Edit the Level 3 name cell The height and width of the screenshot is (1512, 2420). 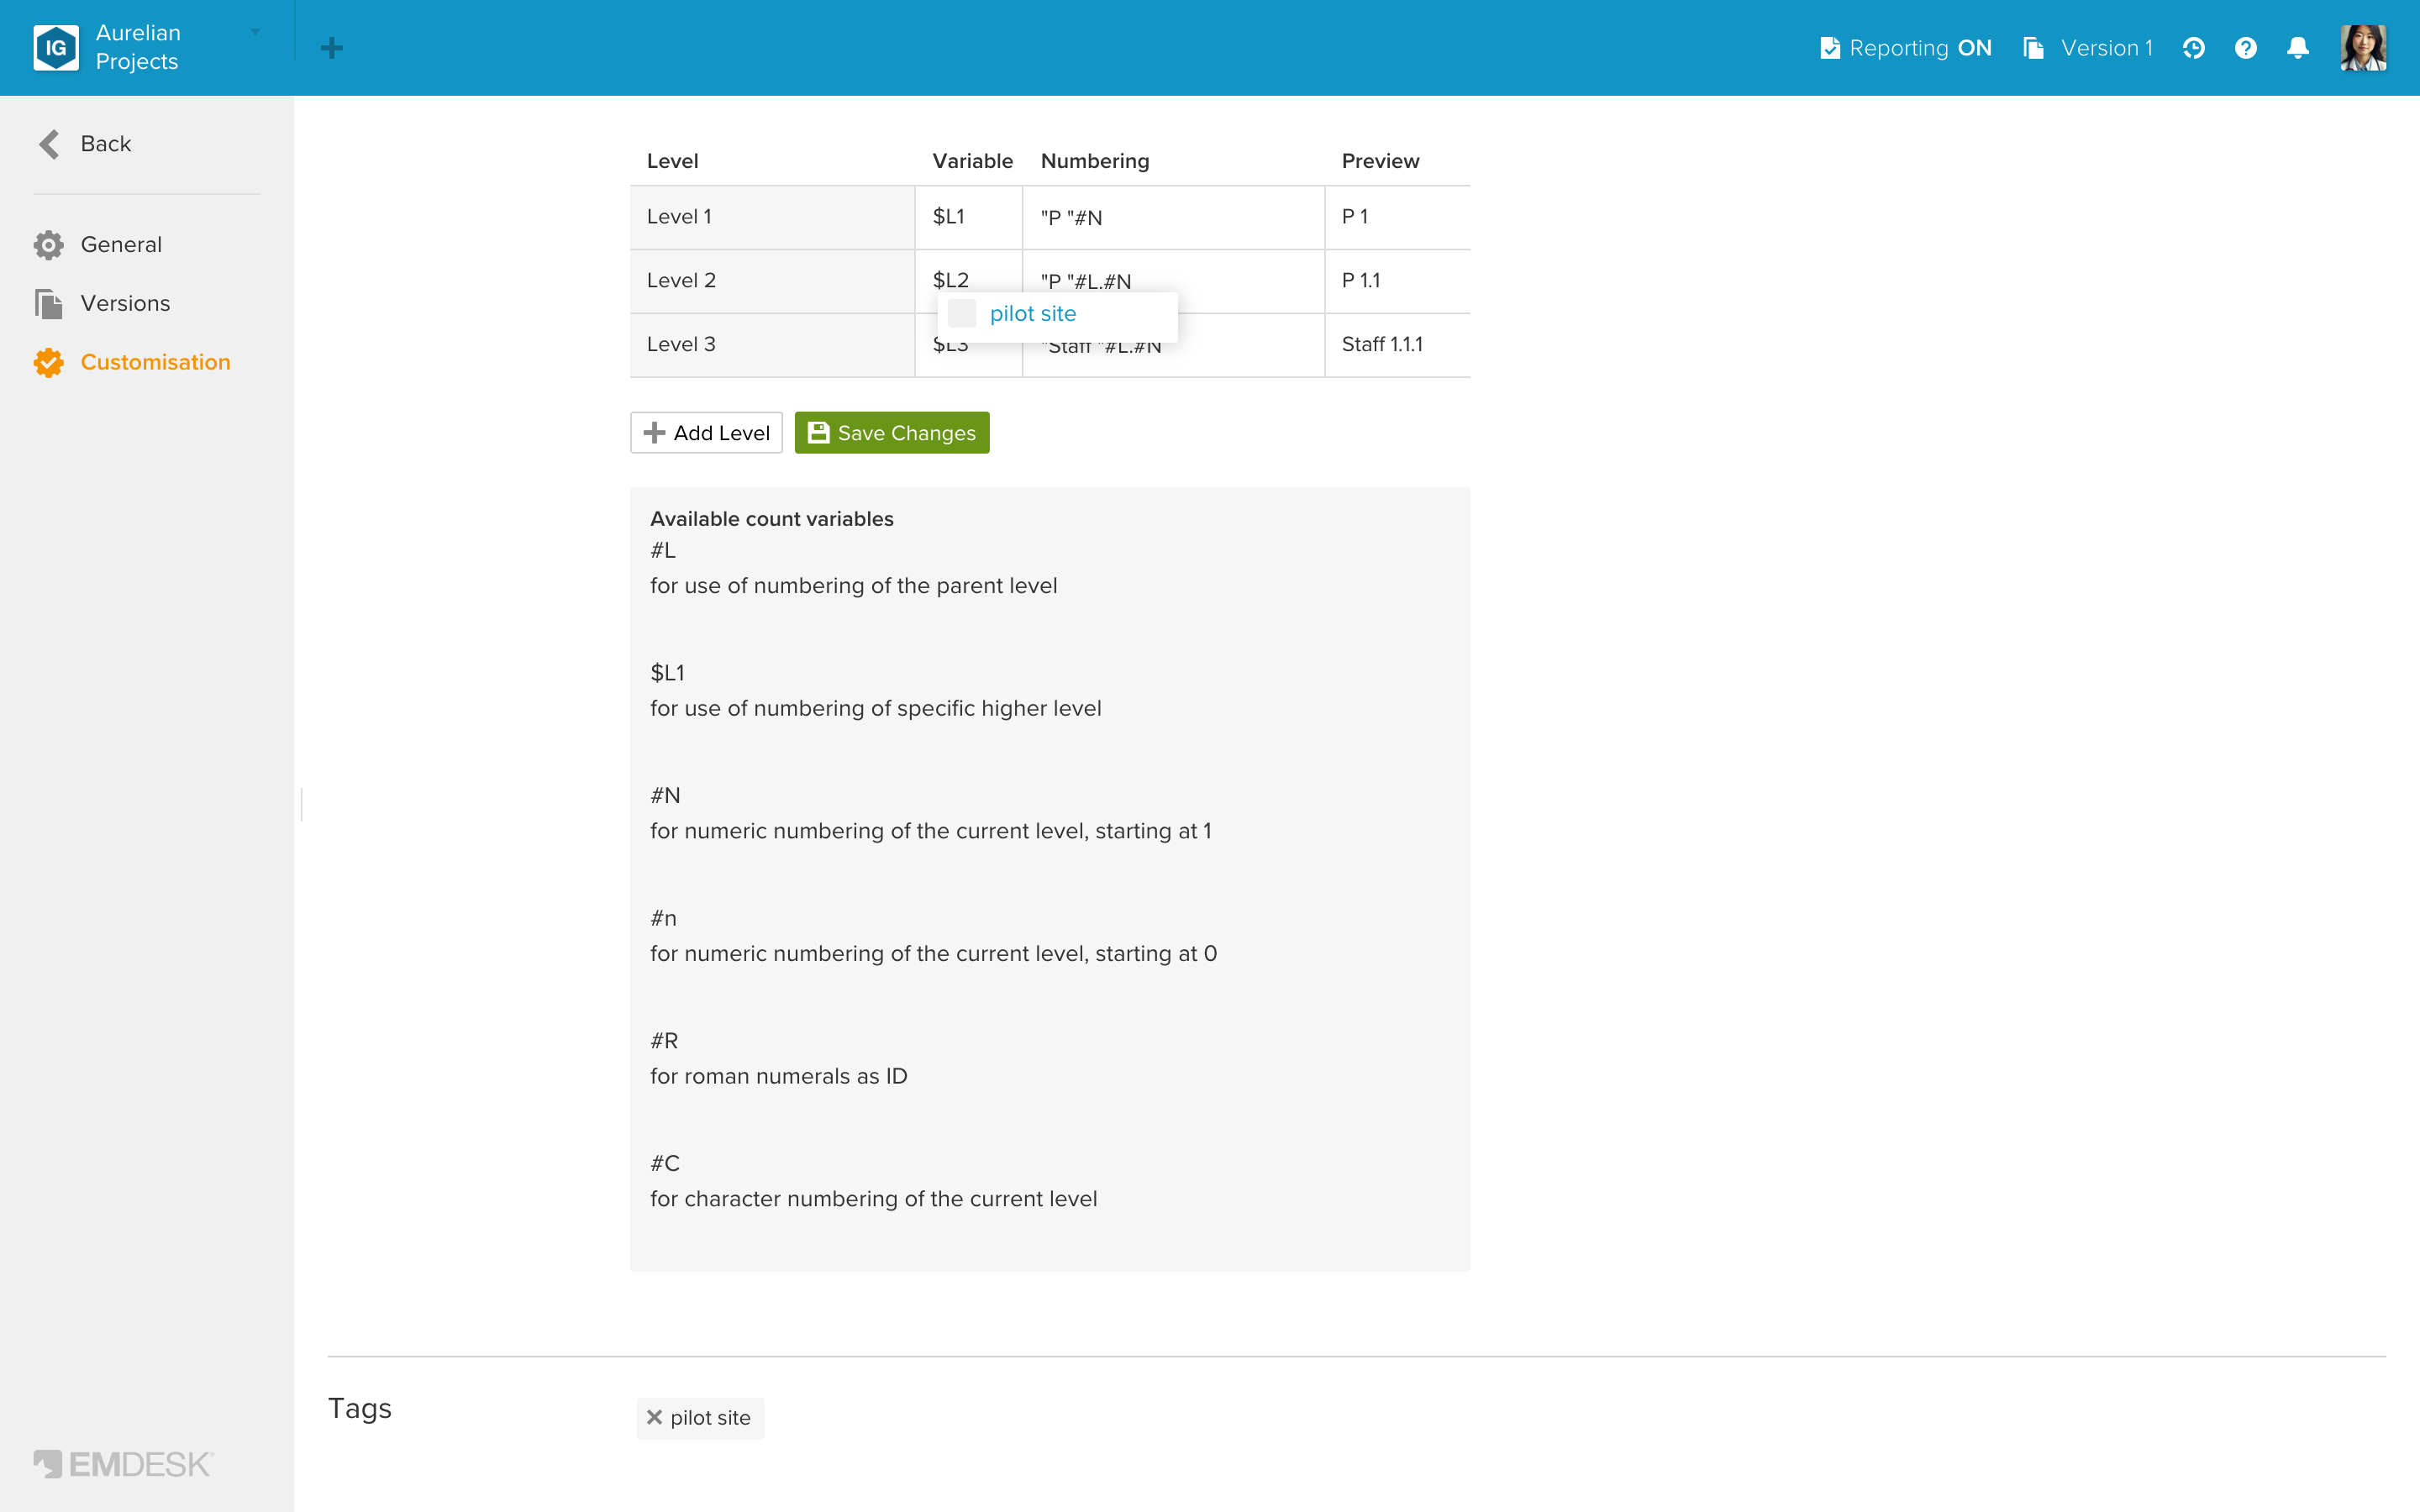coord(772,345)
